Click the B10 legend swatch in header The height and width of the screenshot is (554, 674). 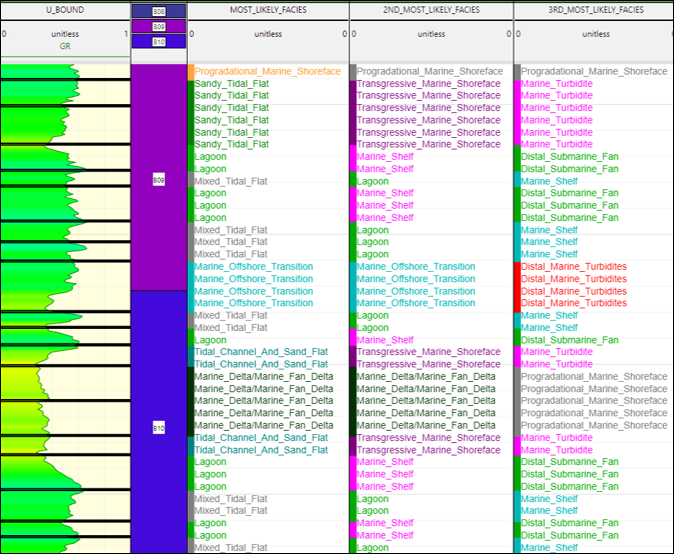click(159, 42)
